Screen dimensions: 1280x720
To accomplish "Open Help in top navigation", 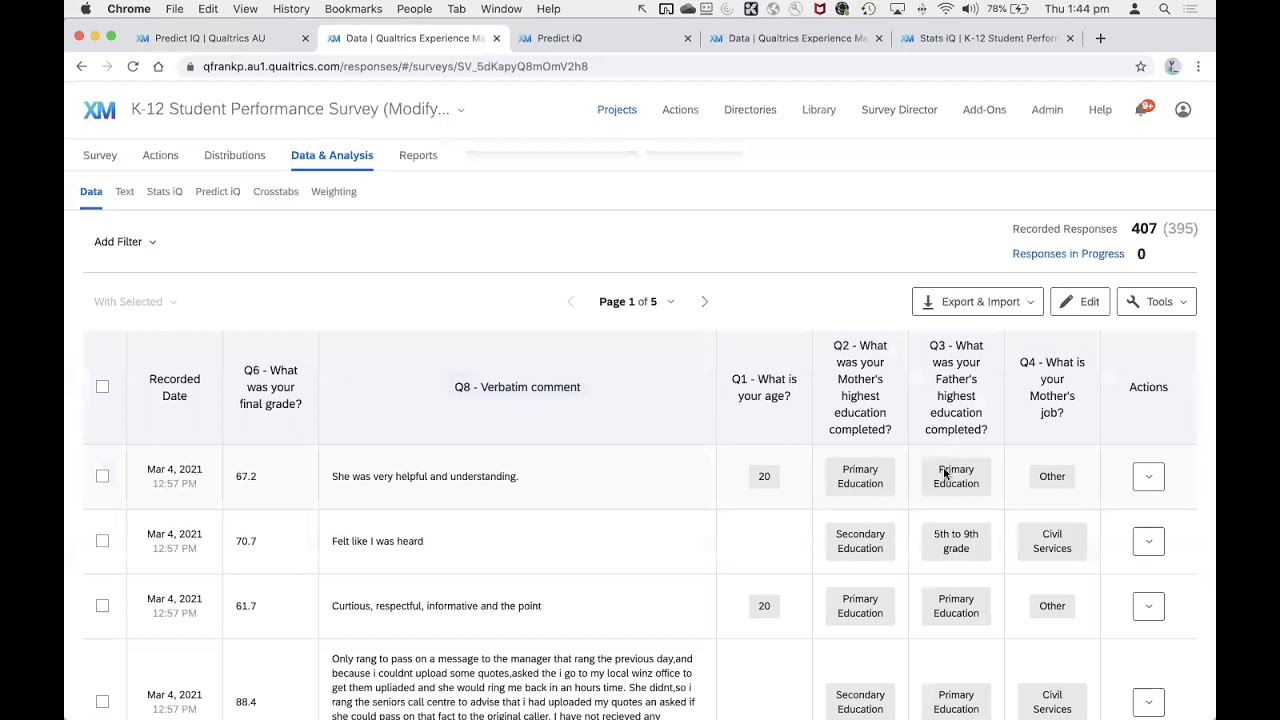I will tap(1100, 110).
